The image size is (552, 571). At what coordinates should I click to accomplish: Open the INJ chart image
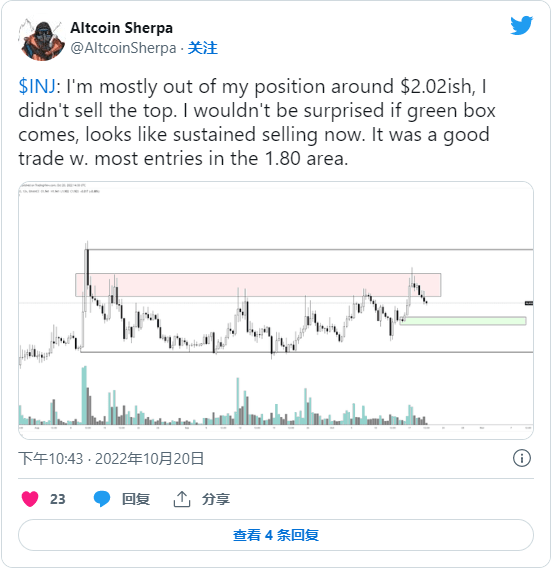[x=276, y=310]
